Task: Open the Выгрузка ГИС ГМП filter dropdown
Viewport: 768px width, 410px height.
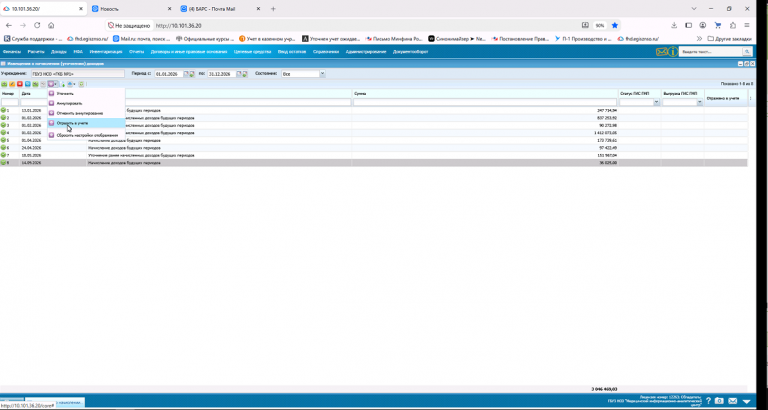Action: click(x=699, y=102)
